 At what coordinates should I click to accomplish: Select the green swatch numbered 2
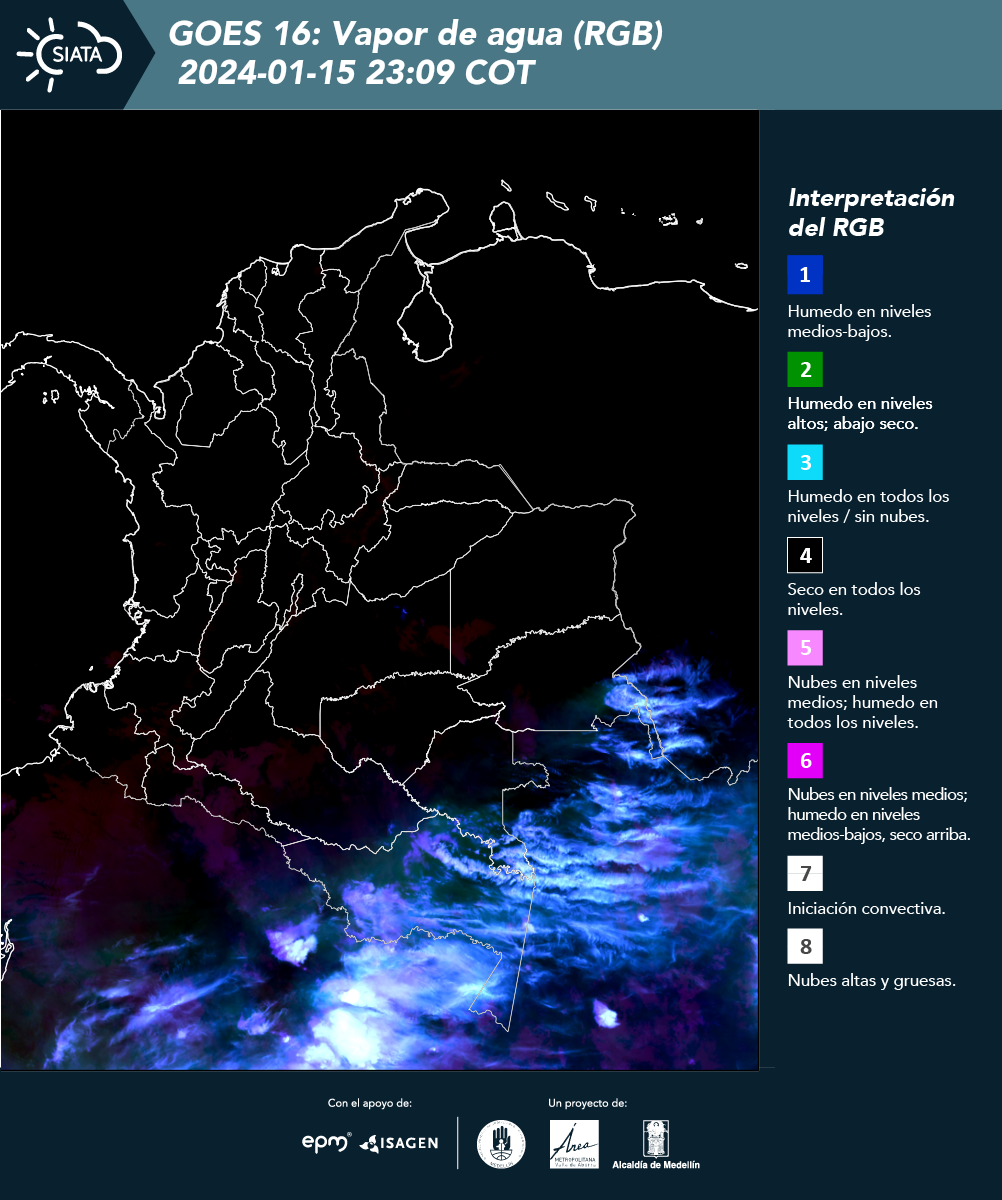(x=805, y=369)
